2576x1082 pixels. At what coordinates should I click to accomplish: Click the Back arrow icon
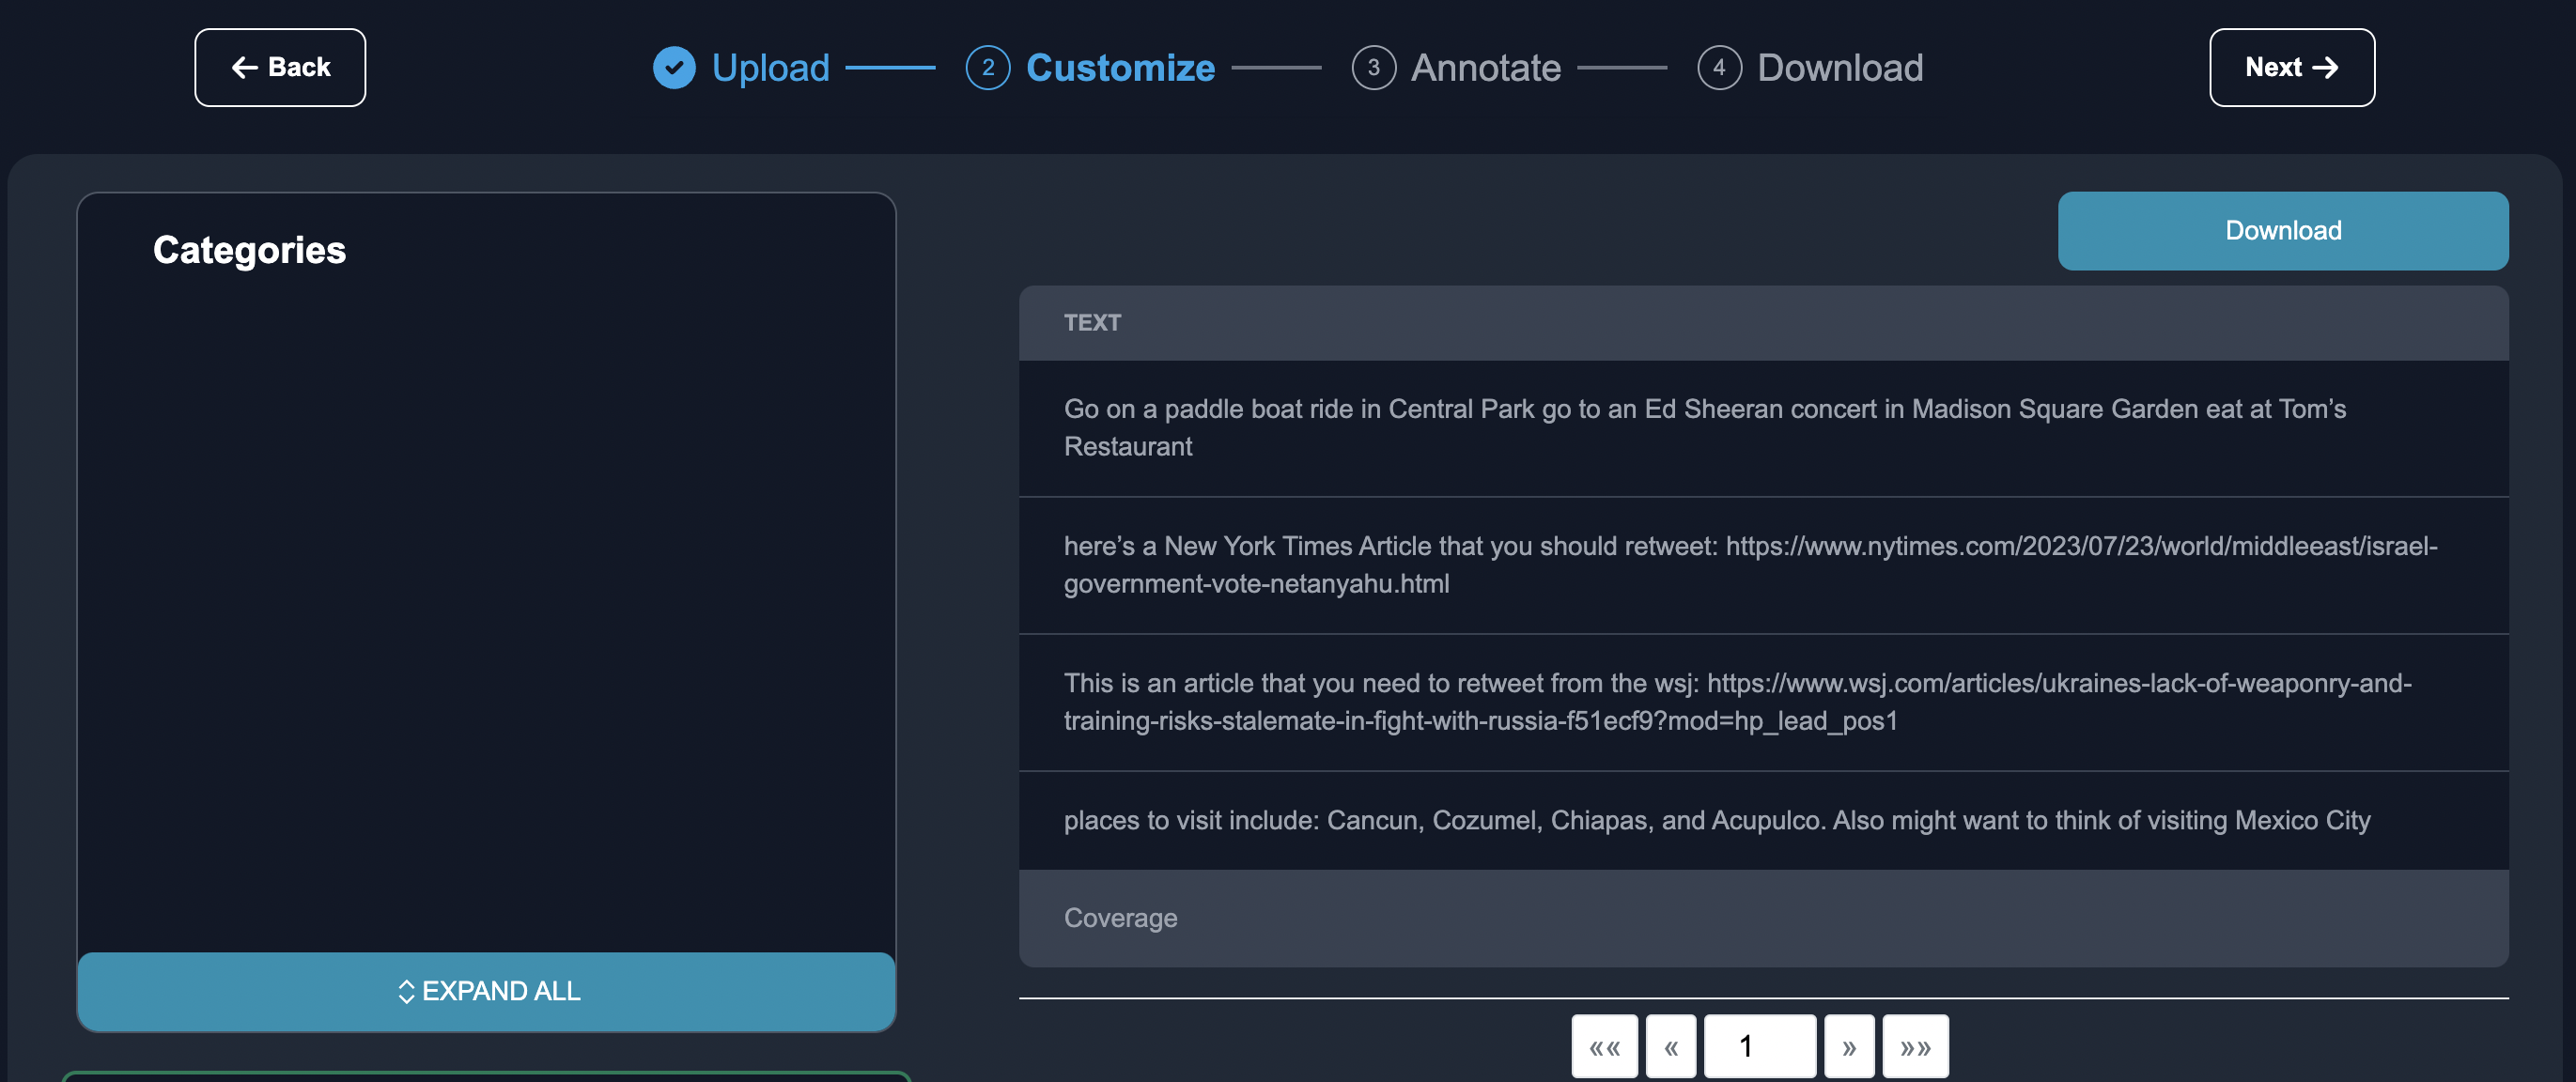coord(245,68)
